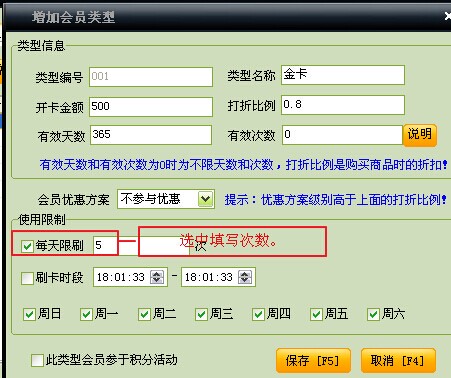Click the 有效天数和有效次数 hint text
Image resolution: width=451 pixels, height=378 pixels.
click(243, 165)
